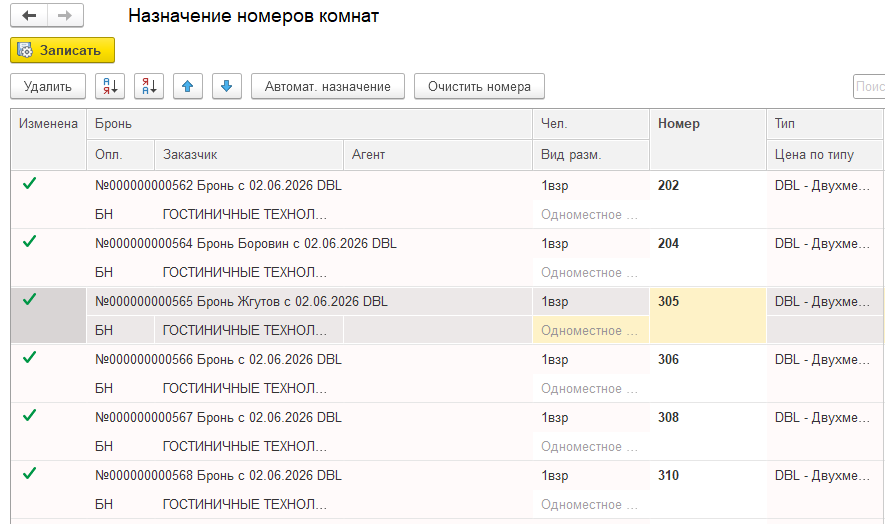Click Очистить номера button
The width and height of the screenshot is (885, 524).
(479, 86)
